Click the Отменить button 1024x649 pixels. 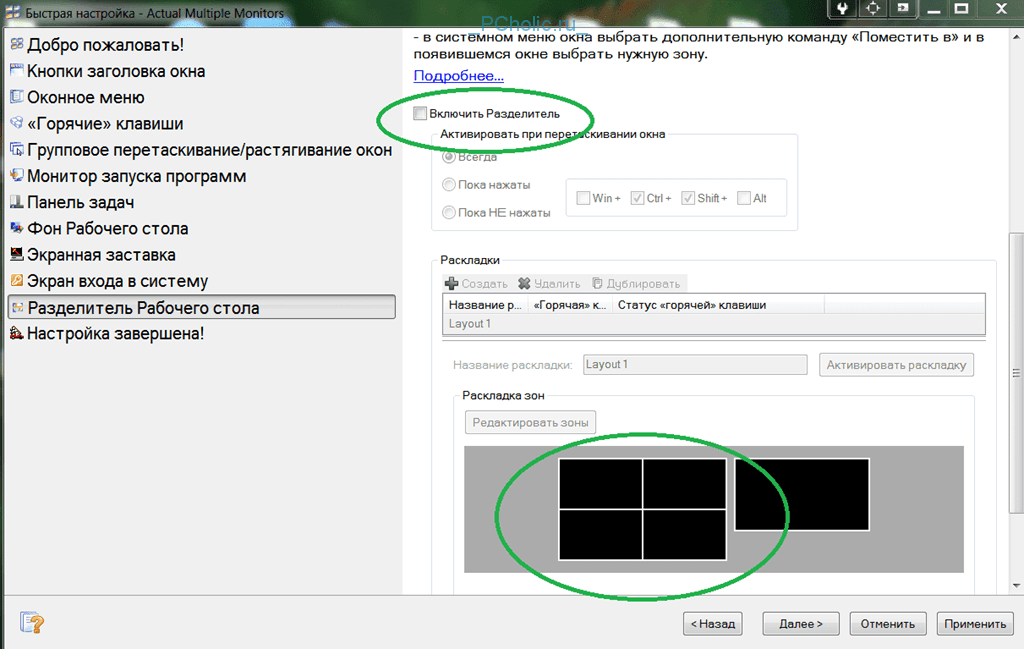[888, 624]
